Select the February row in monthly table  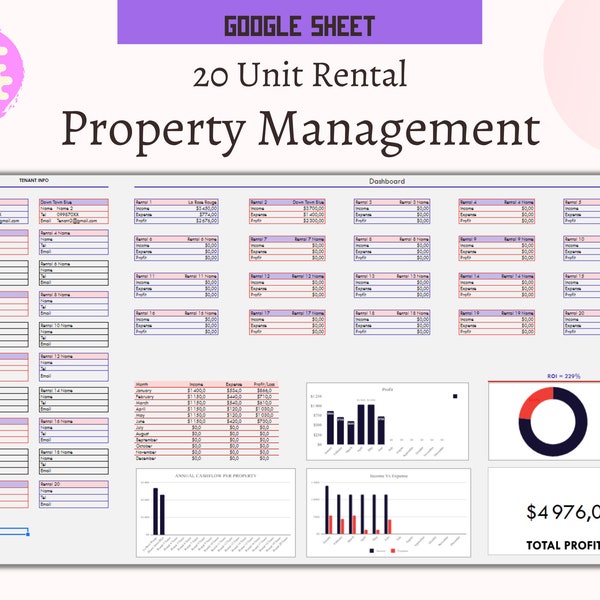coord(207,397)
